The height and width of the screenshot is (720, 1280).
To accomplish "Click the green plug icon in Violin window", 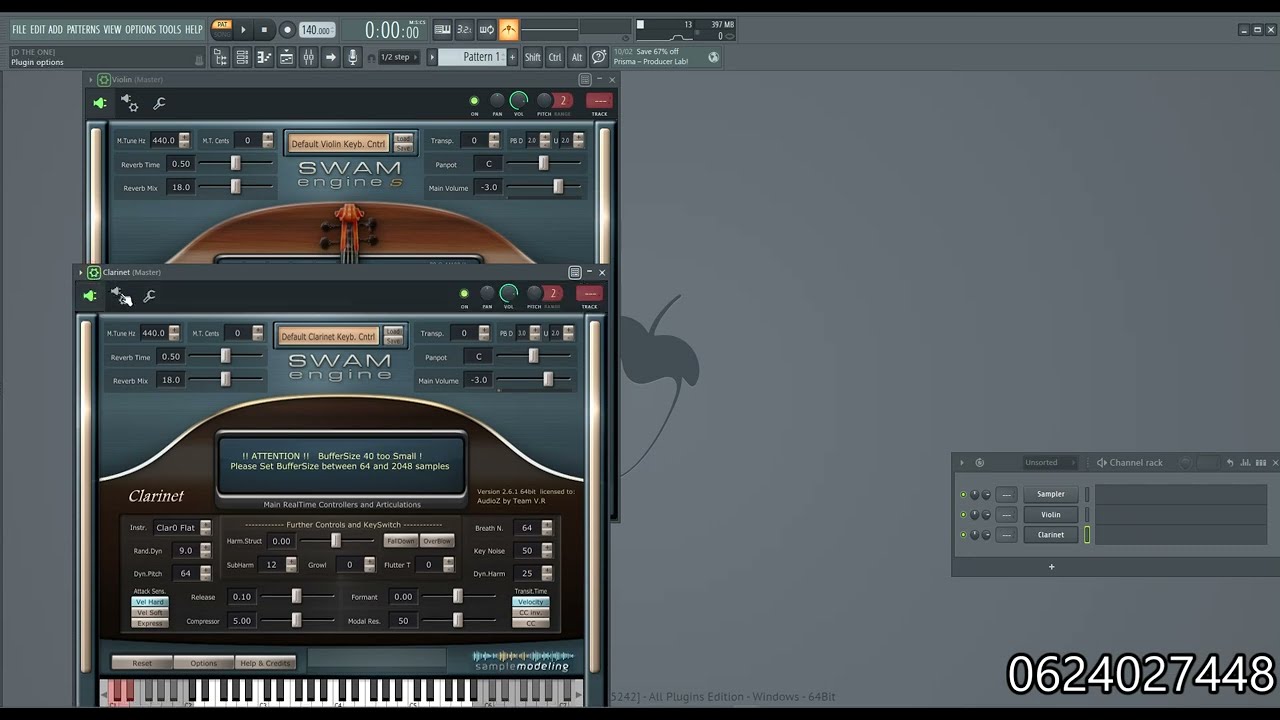I will tap(100, 103).
